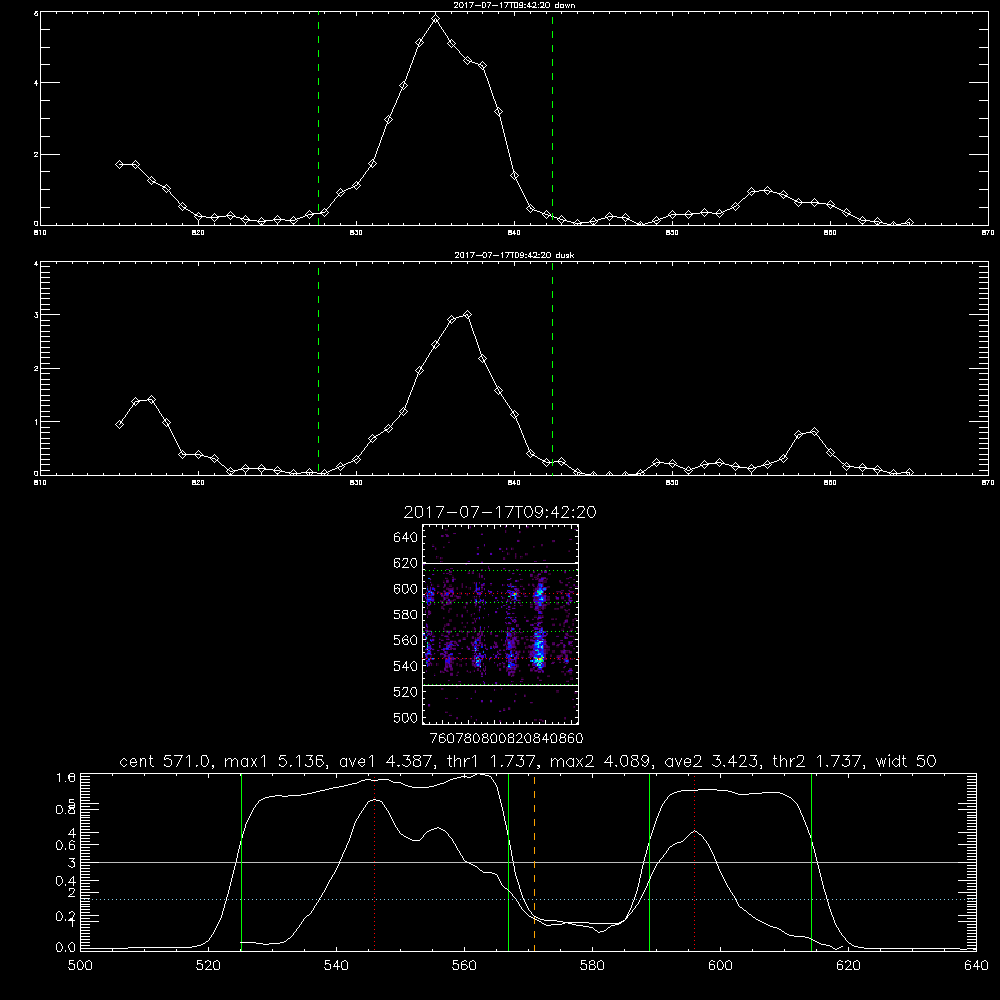This screenshot has height=1000, width=1000.
Task: Click the small secondary dawn peak near 856
Action: pyautogui.click(x=767, y=190)
